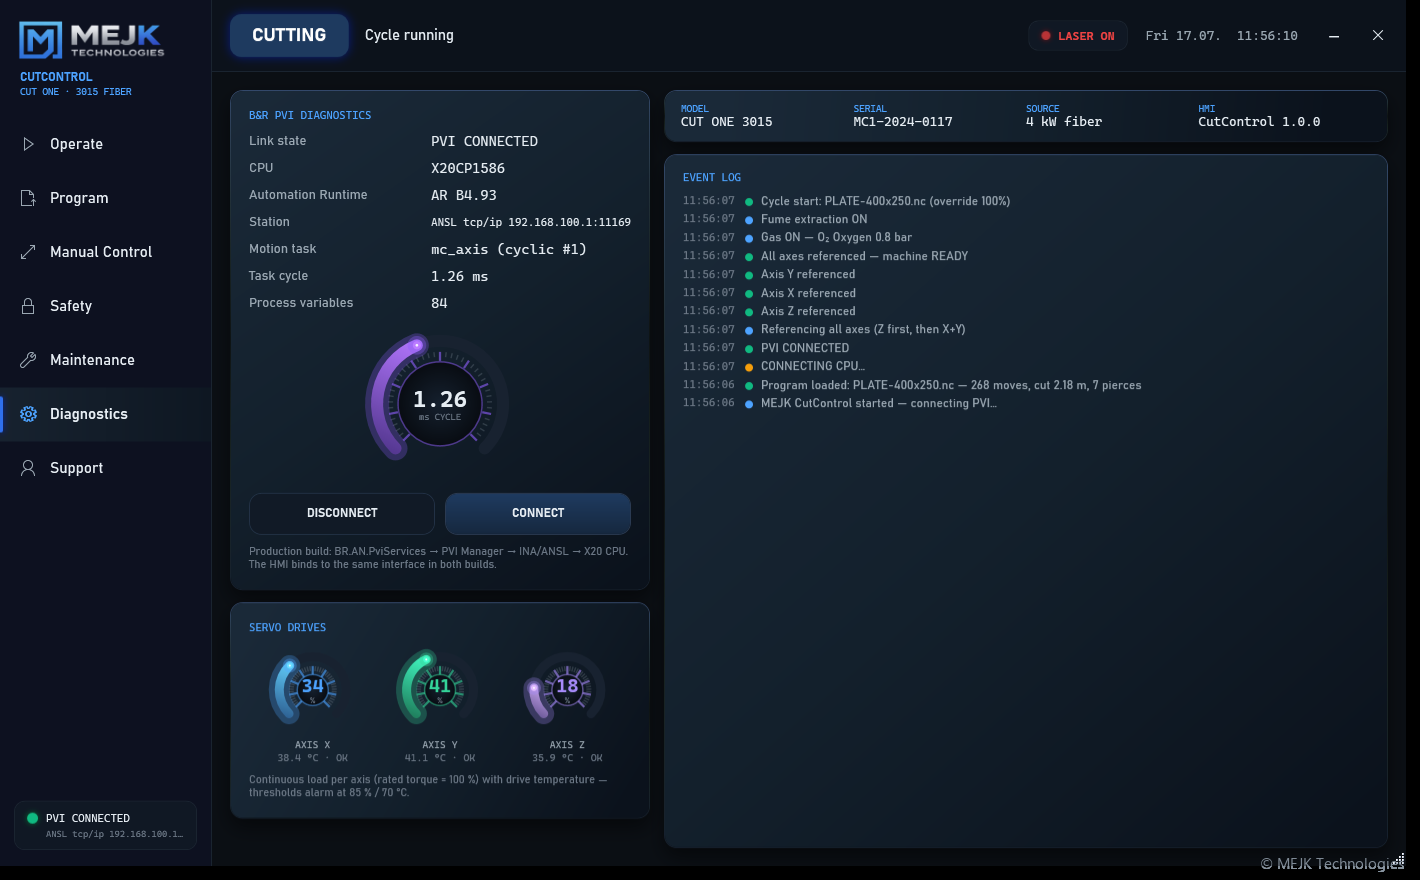This screenshot has width=1420, height=880.
Task: Click the Station address ANSL tcp/ip value
Action: [x=531, y=222]
